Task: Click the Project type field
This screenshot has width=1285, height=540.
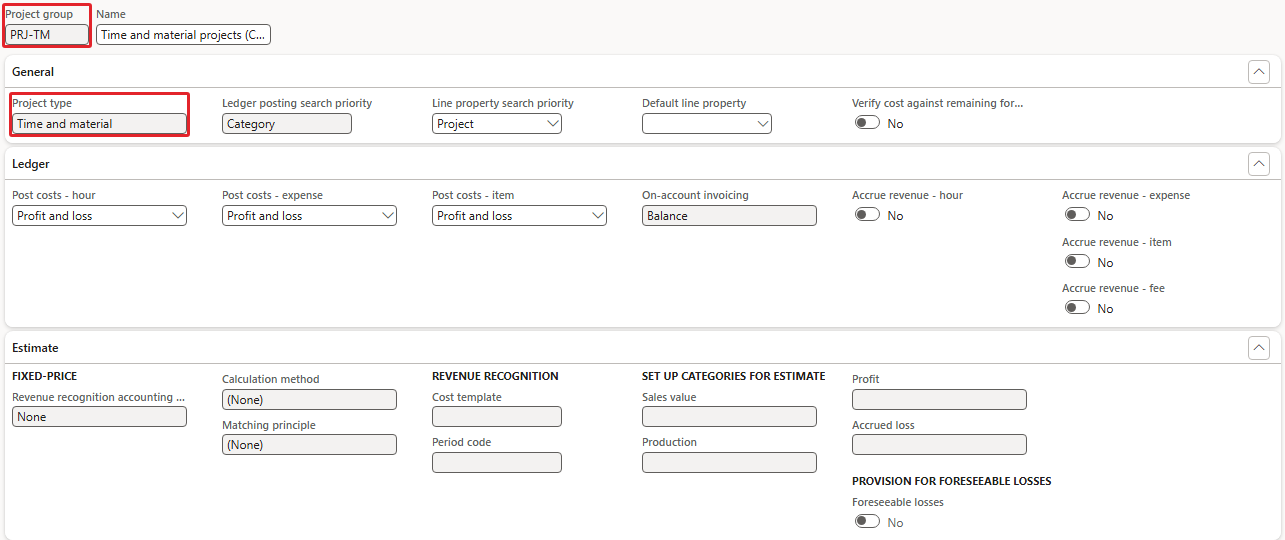Action: (x=99, y=124)
